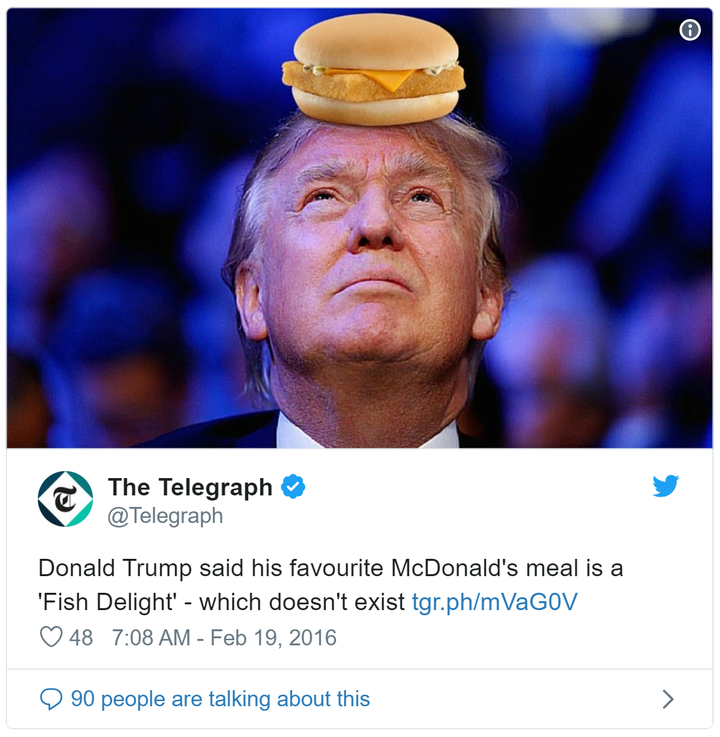
Task: Click the fish sandwich in the photo
Action: click(374, 69)
